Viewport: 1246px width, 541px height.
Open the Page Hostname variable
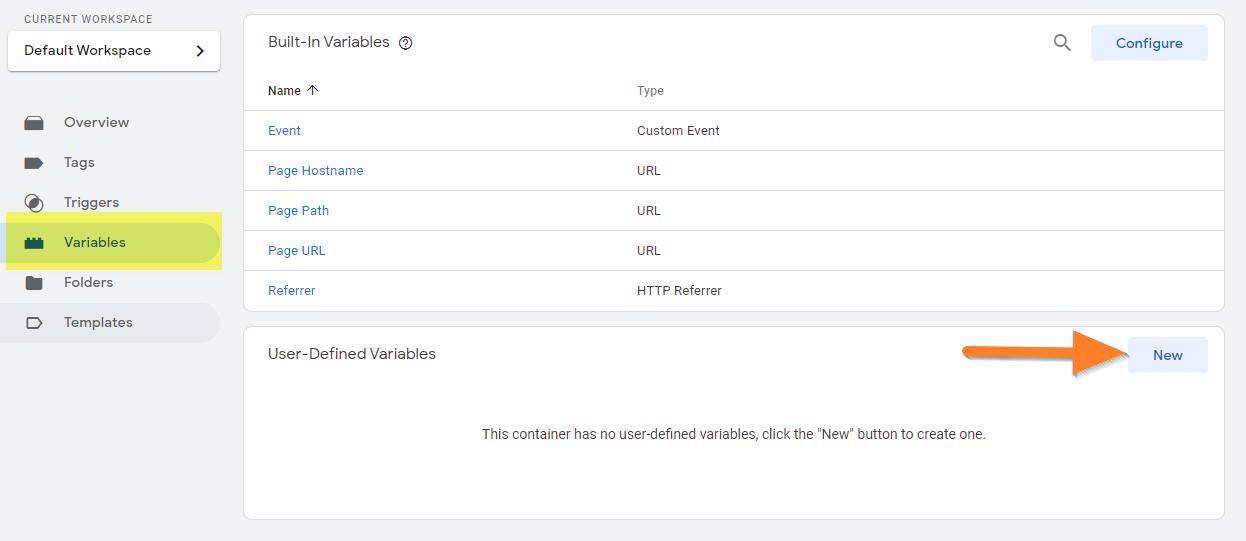[x=315, y=171]
